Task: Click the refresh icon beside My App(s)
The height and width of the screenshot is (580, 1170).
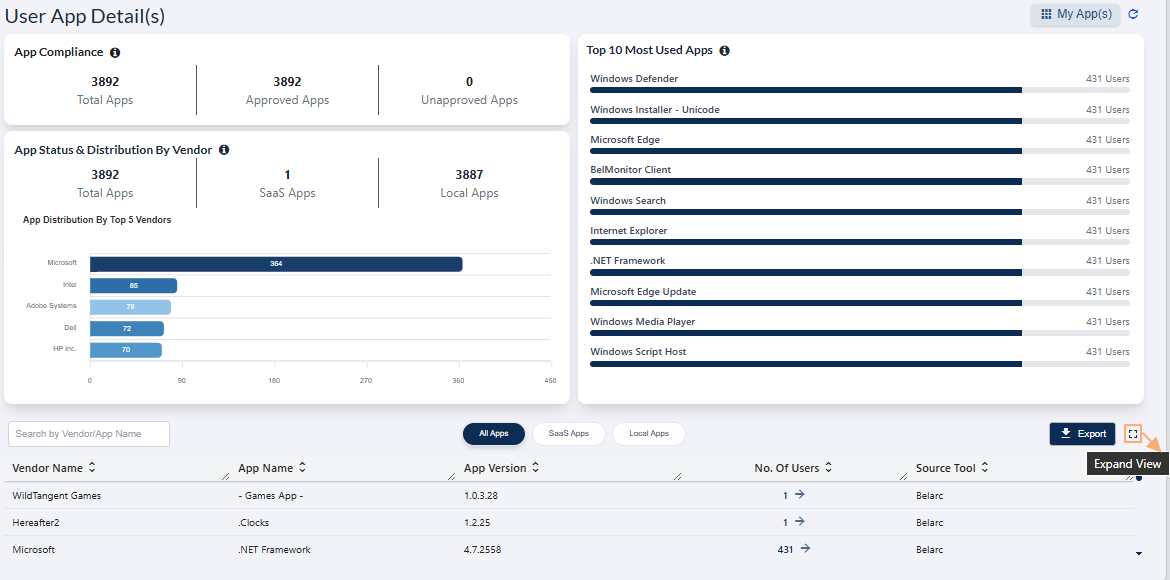Action: pos(1133,14)
